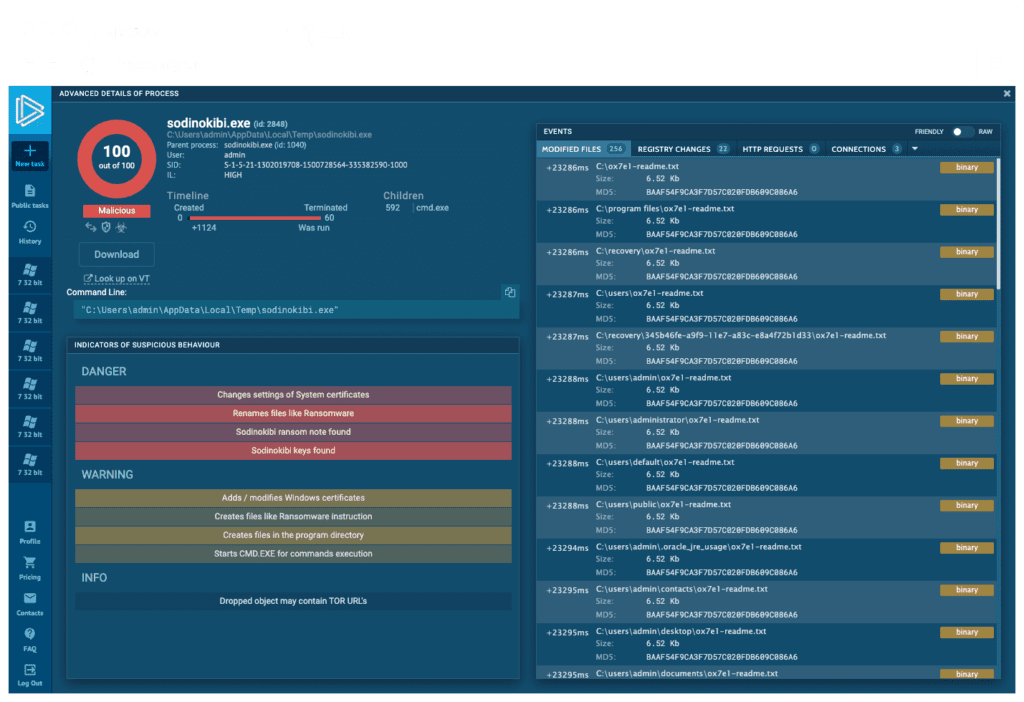
Task: Click binary for C:\program files\ox7e1-readme.txt
Action: (x=967, y=210)
